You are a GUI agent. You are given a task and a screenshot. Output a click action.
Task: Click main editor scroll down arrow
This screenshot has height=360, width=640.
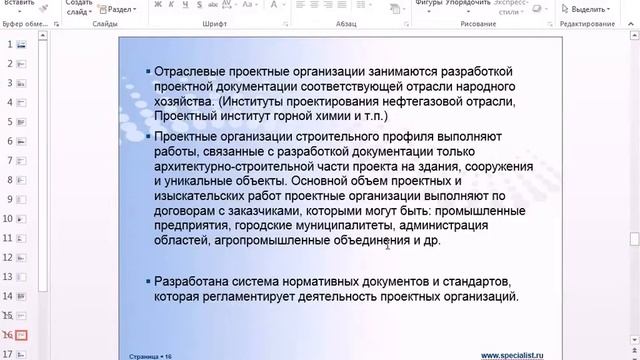click(x=634, y=340)
